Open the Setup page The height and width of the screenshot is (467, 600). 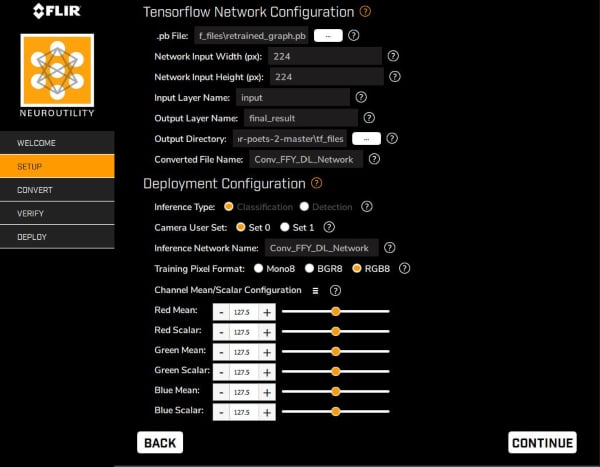click(x=57, y=166)
